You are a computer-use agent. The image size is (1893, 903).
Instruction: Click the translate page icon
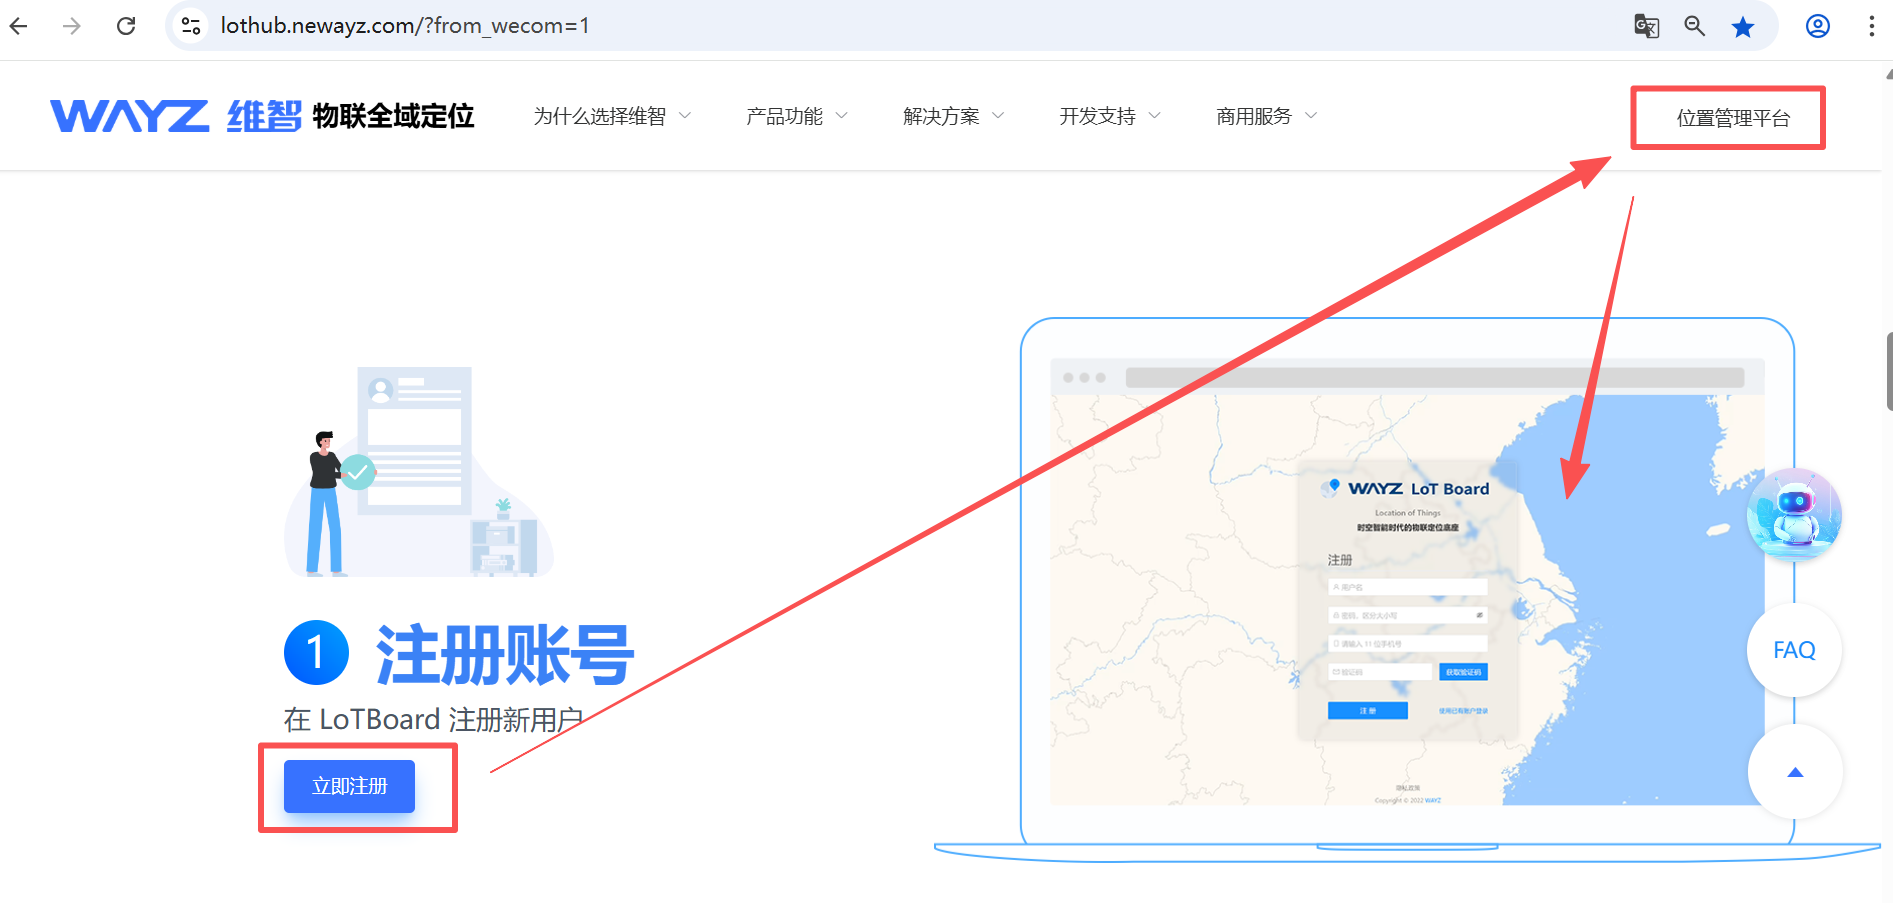1646,26
